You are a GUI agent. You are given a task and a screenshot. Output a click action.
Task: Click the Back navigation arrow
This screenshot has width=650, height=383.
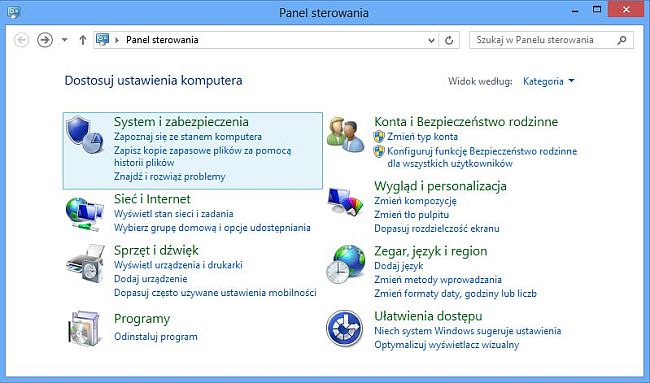[x=22, y=40]
